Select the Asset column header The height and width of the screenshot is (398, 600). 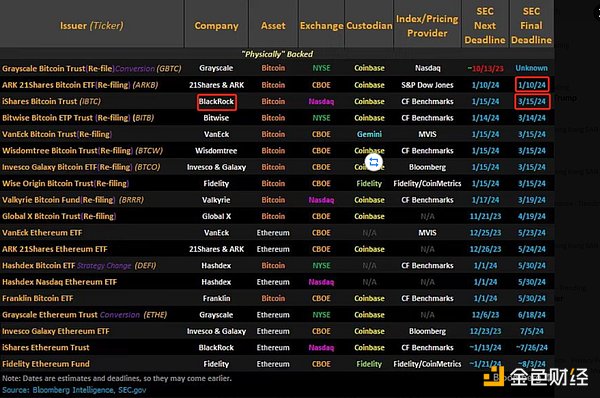tap(273, 26)
